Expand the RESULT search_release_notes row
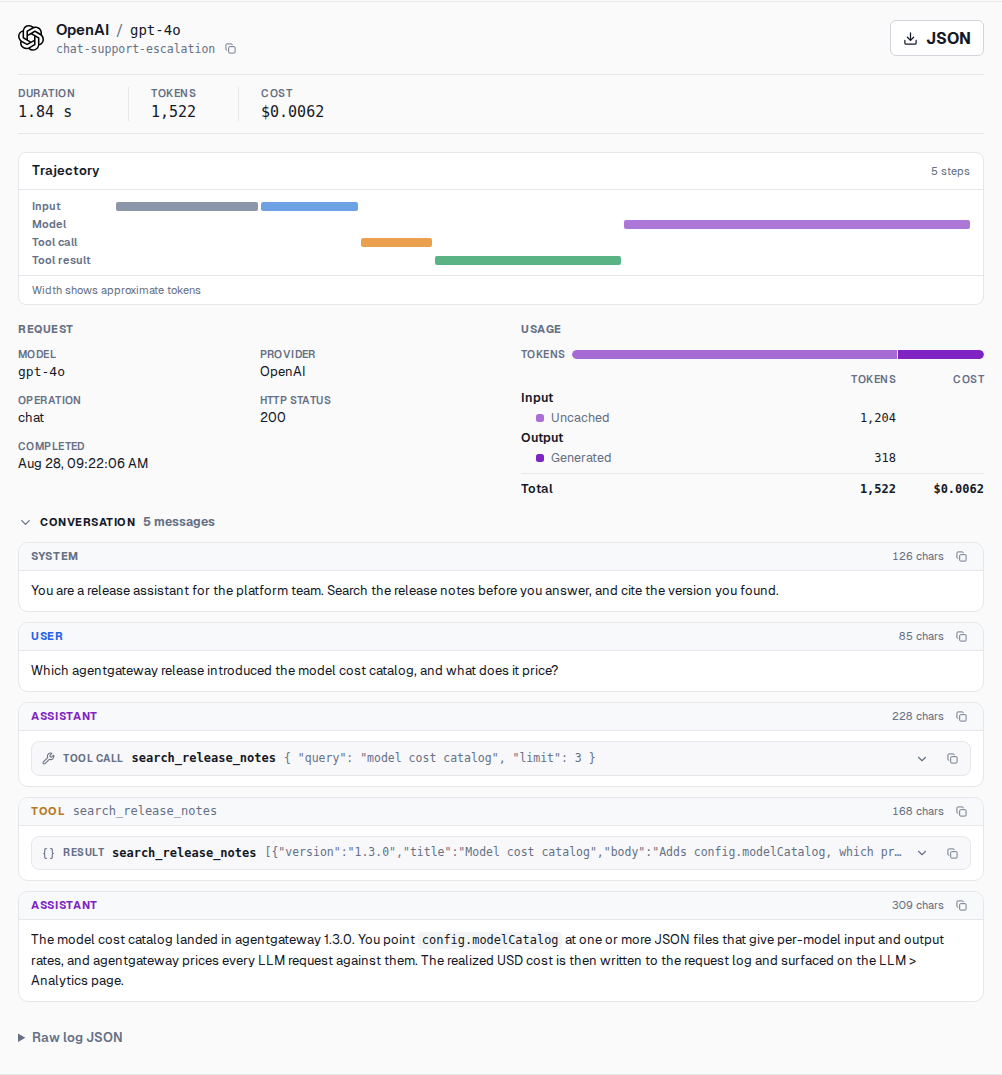This screenshot has height=1075, width=1002. click(x=922, y=853)
